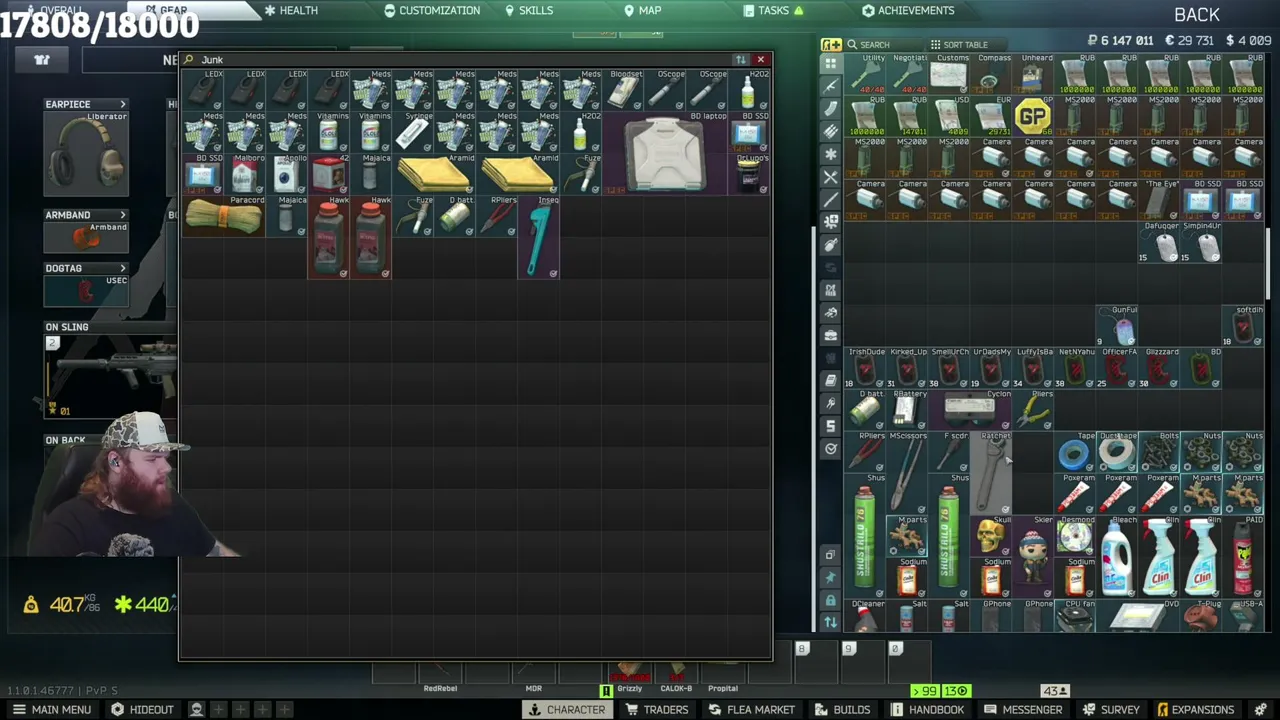This screenshot has width=1280, height=720.
Task: Click the Ratchet wrench in stash
Action: click(990, 474)
